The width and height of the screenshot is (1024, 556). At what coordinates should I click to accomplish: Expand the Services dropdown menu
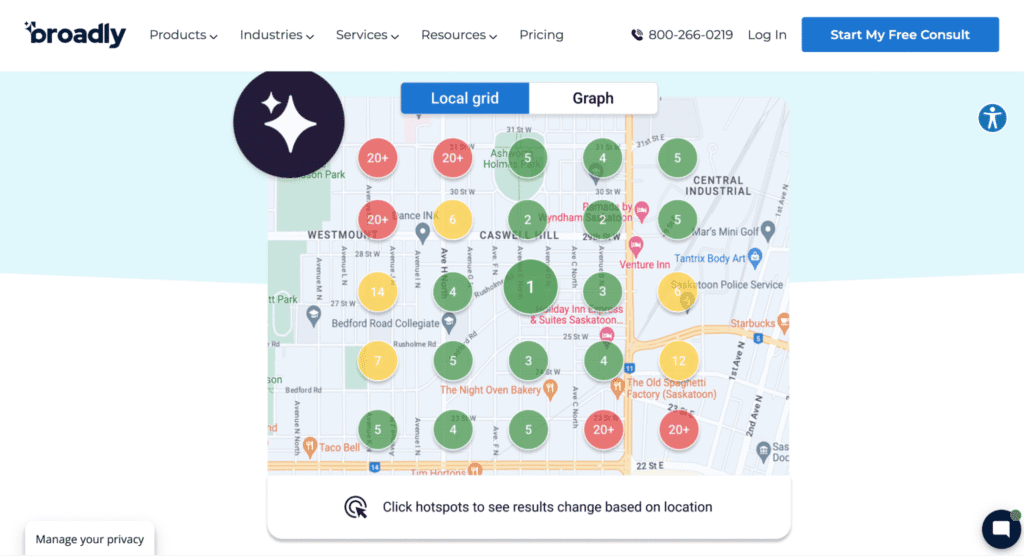pyautogui.click(x=367, y=35)
